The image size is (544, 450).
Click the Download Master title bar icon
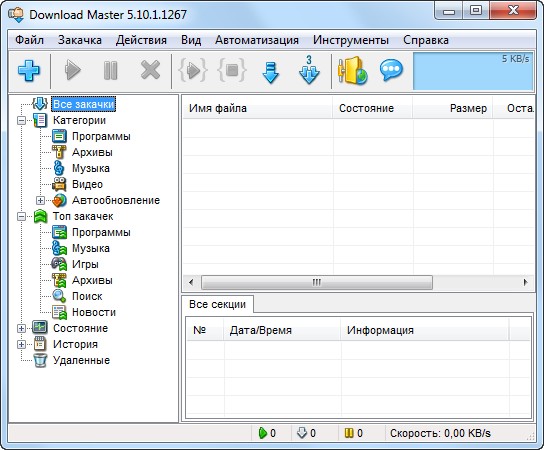pyautogui.click(x=16, y=15)
